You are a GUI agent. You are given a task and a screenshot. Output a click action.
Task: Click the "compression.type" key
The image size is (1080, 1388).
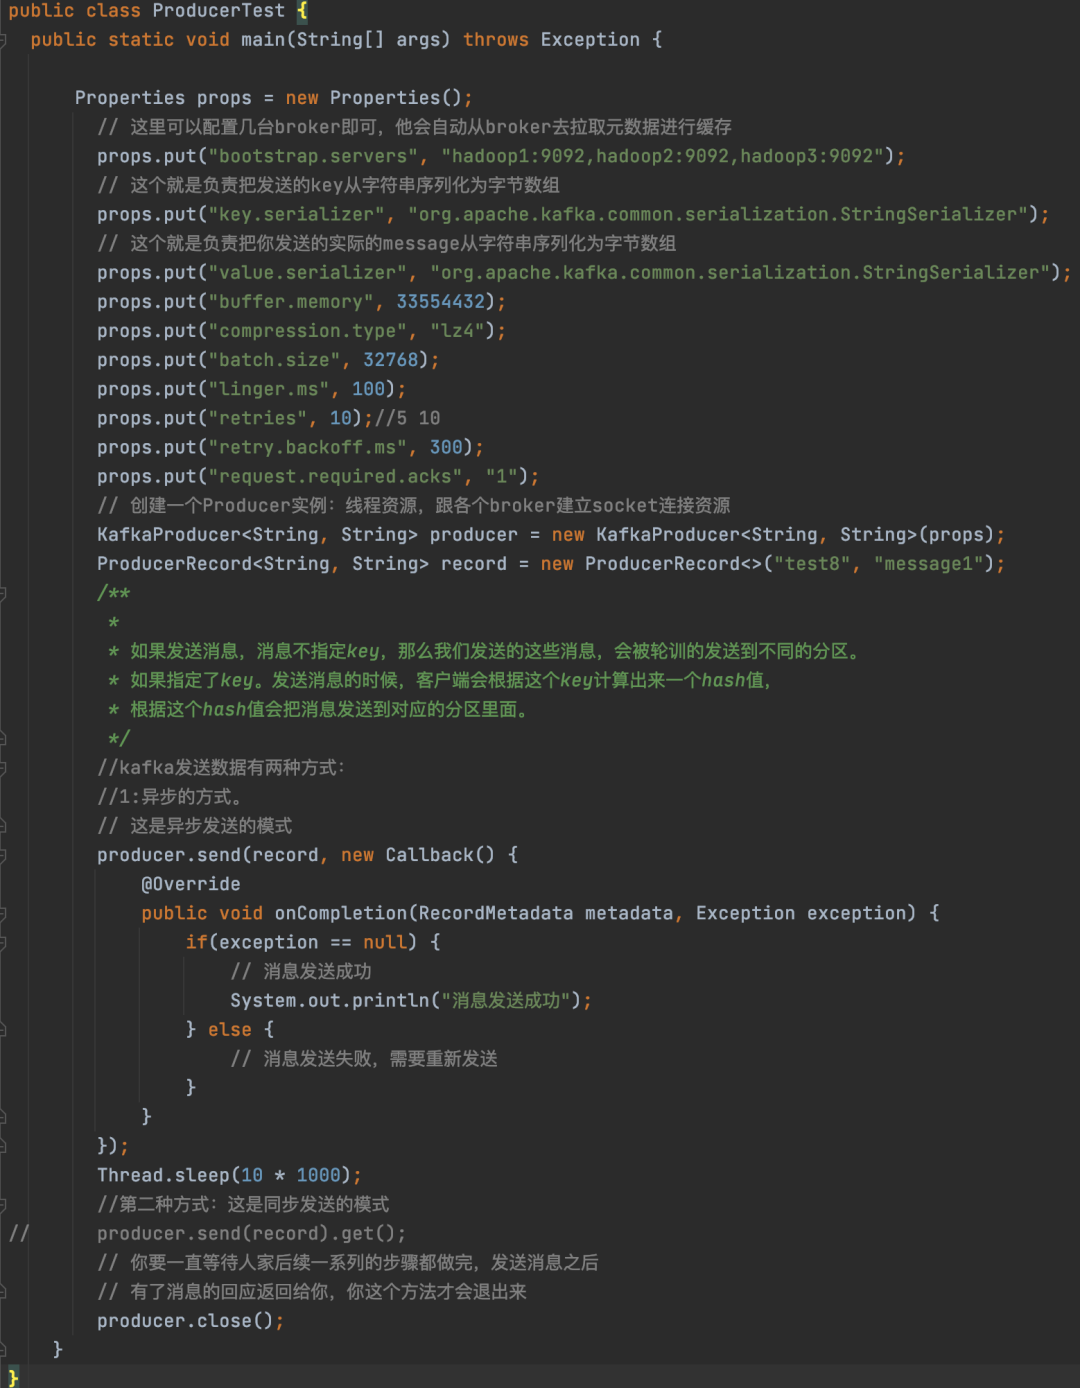point(307,331)
